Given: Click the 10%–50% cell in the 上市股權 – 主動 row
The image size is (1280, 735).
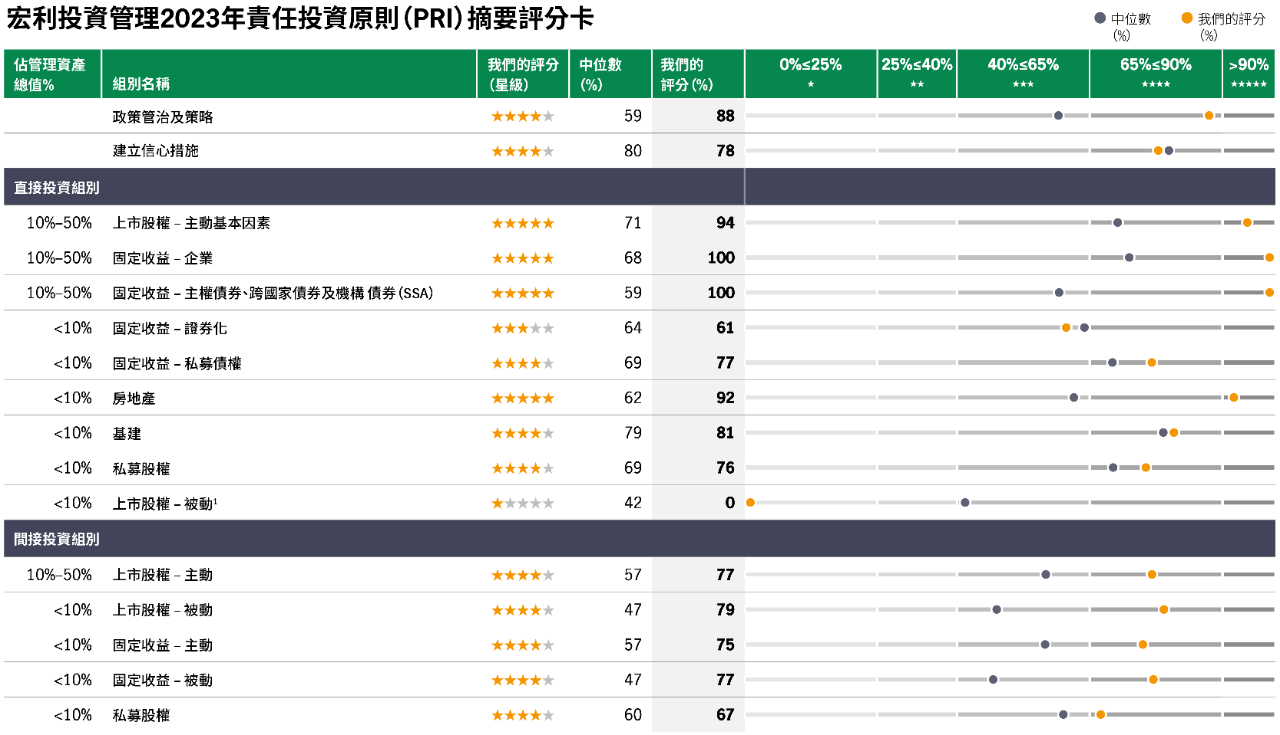Looking at the screenshot, I should 59,575.
